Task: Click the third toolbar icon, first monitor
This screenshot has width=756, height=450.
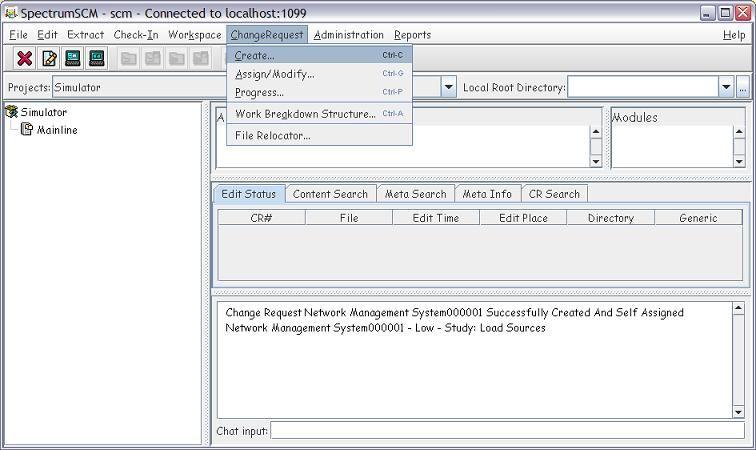Action: coord(73,59)
